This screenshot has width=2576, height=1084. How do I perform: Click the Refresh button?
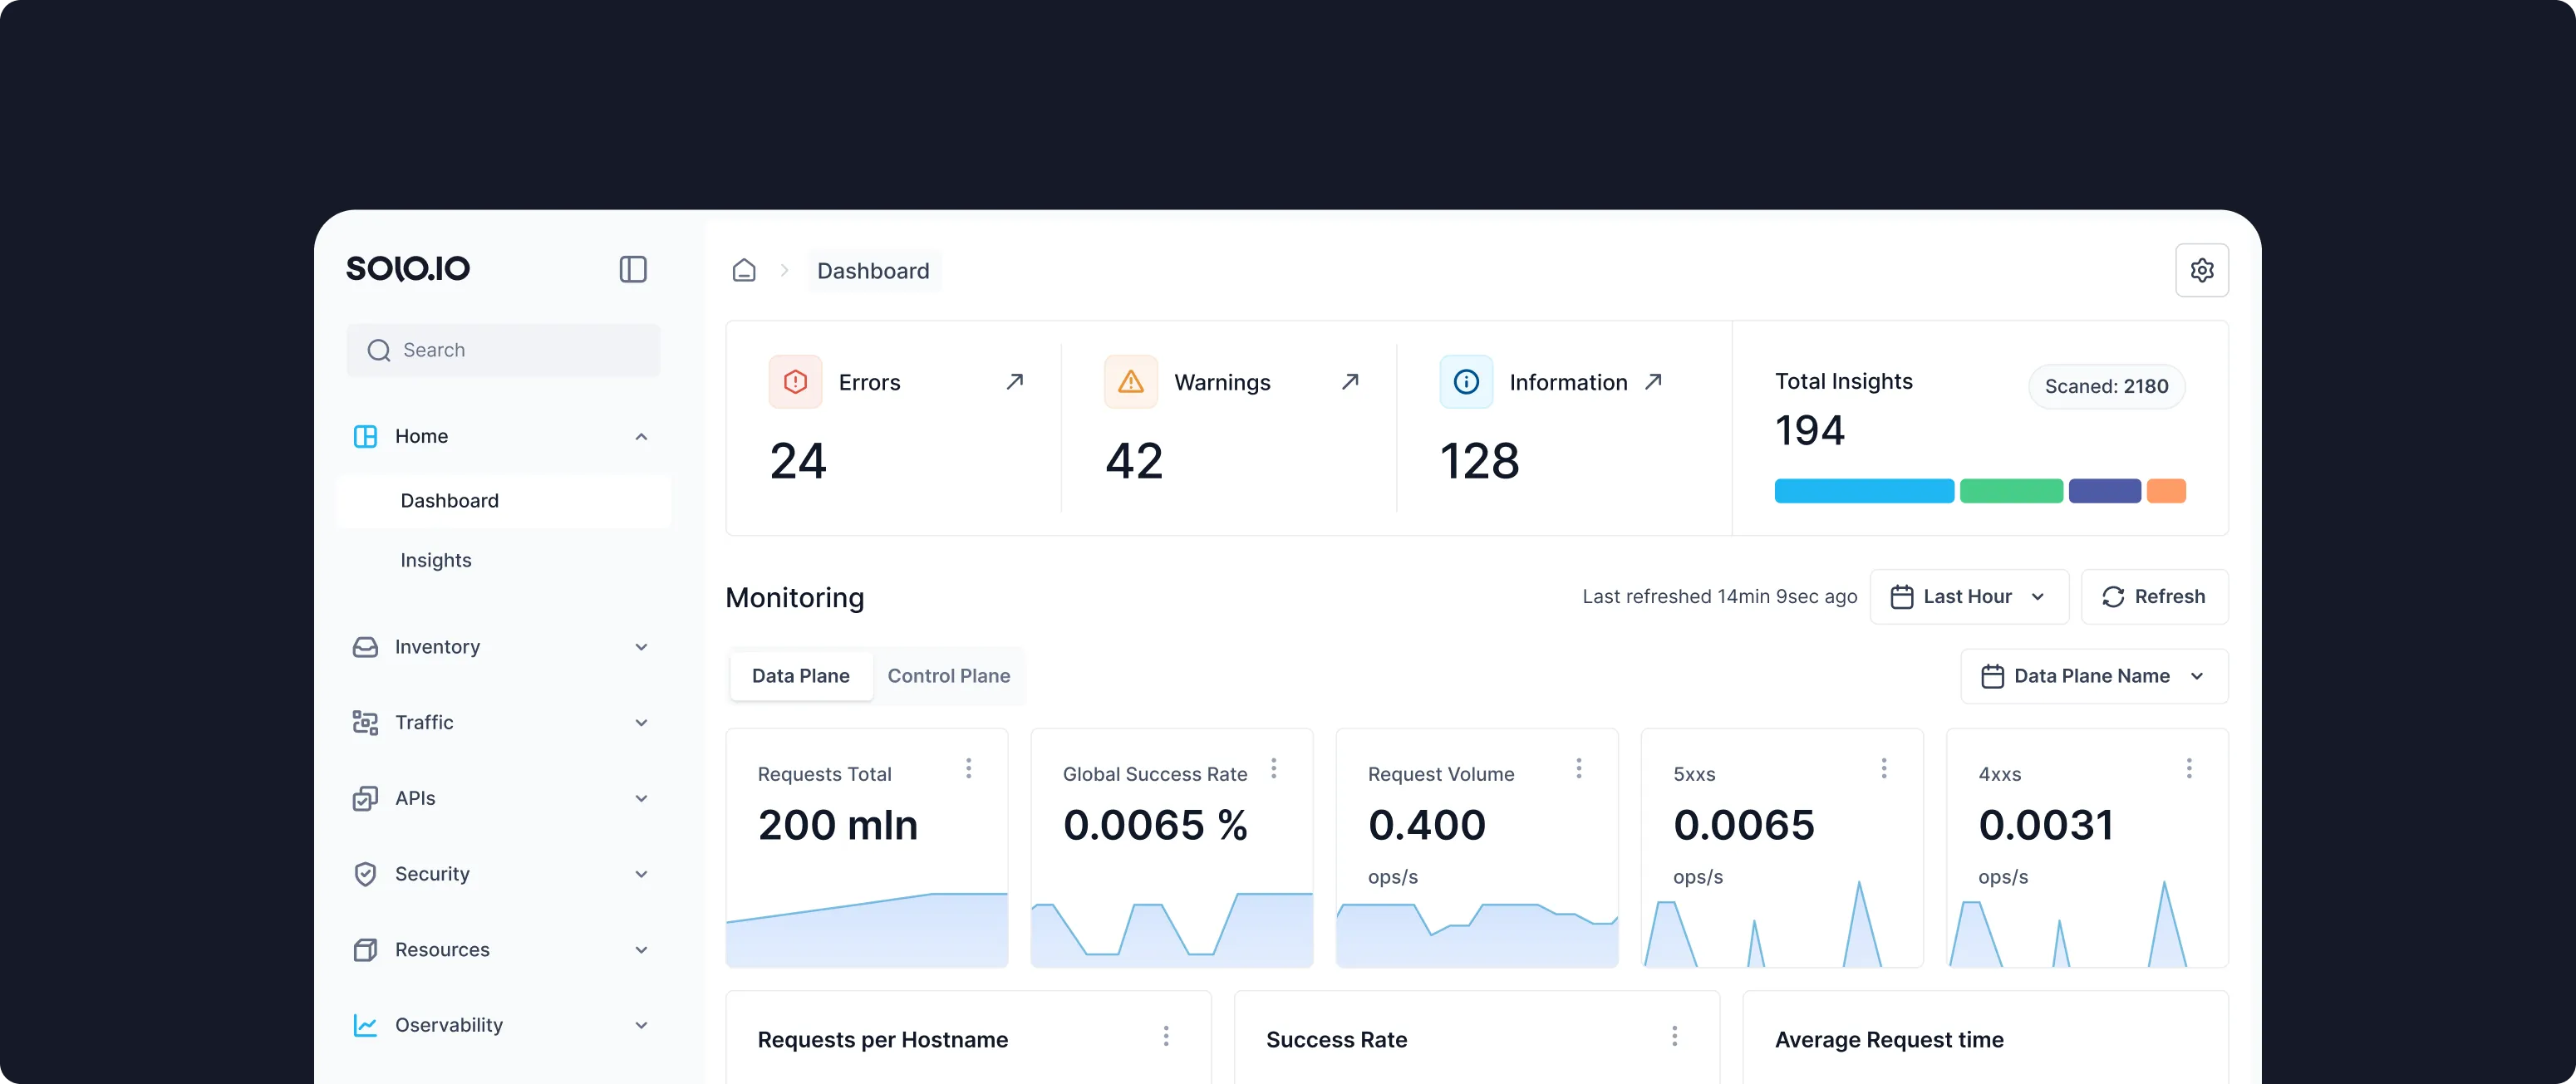(x=2155, y=596)
